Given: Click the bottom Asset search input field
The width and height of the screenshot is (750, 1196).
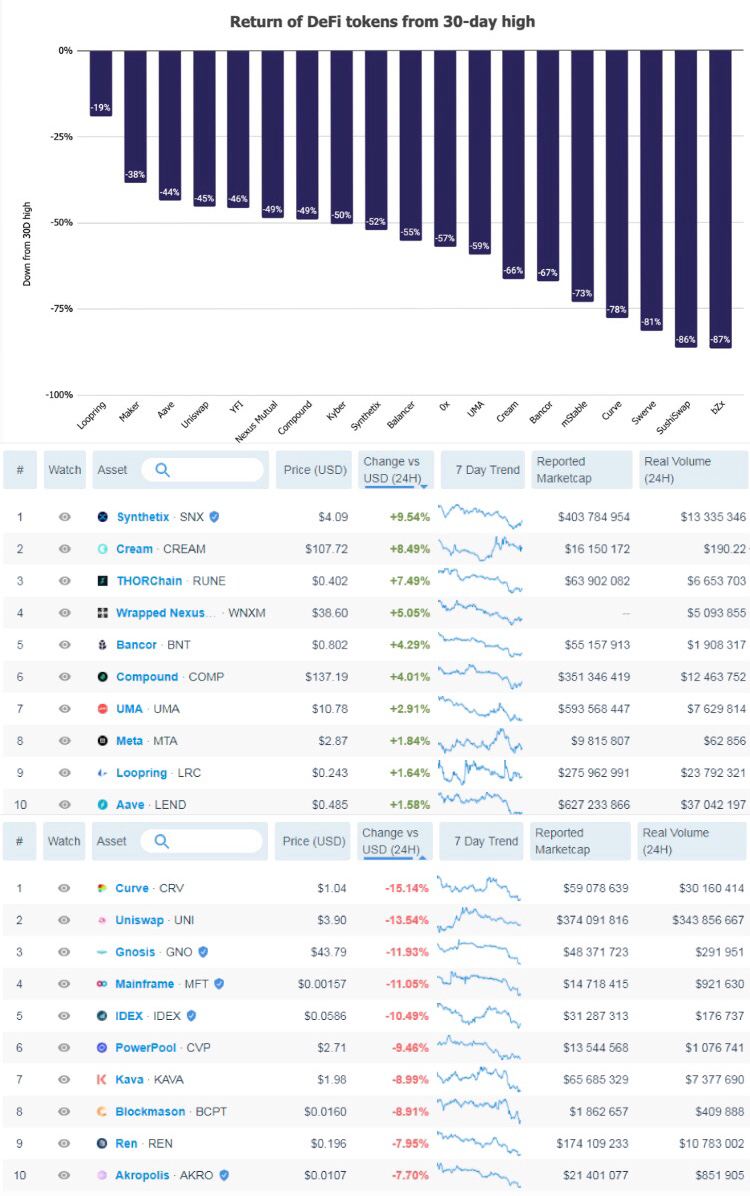Looking at the screenshot, I should point(201,841).
